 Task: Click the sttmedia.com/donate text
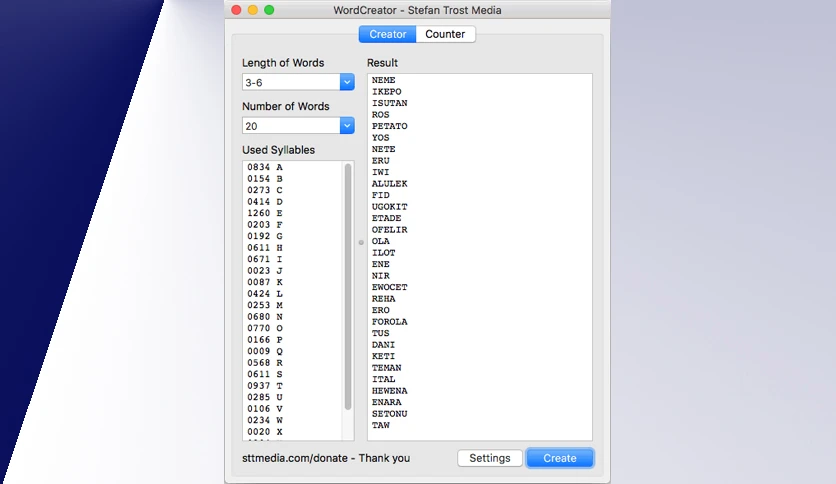tap(295, 458)
